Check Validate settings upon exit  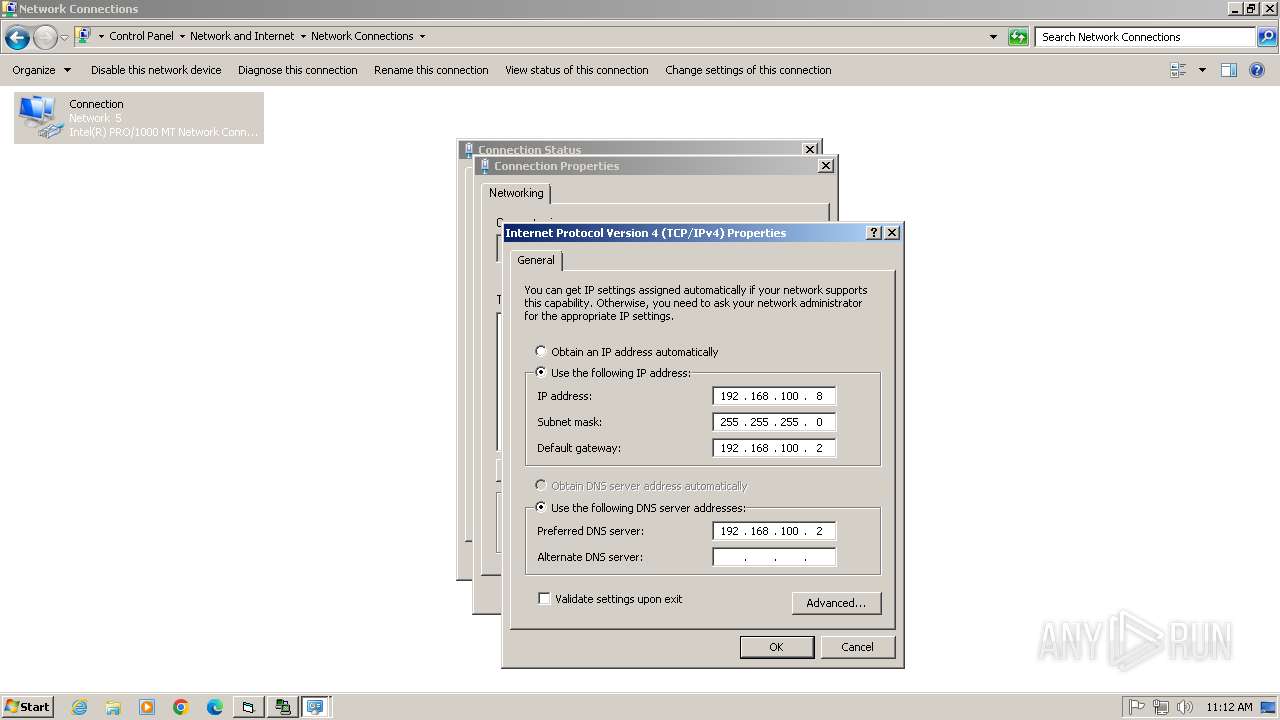click(545, 599)
